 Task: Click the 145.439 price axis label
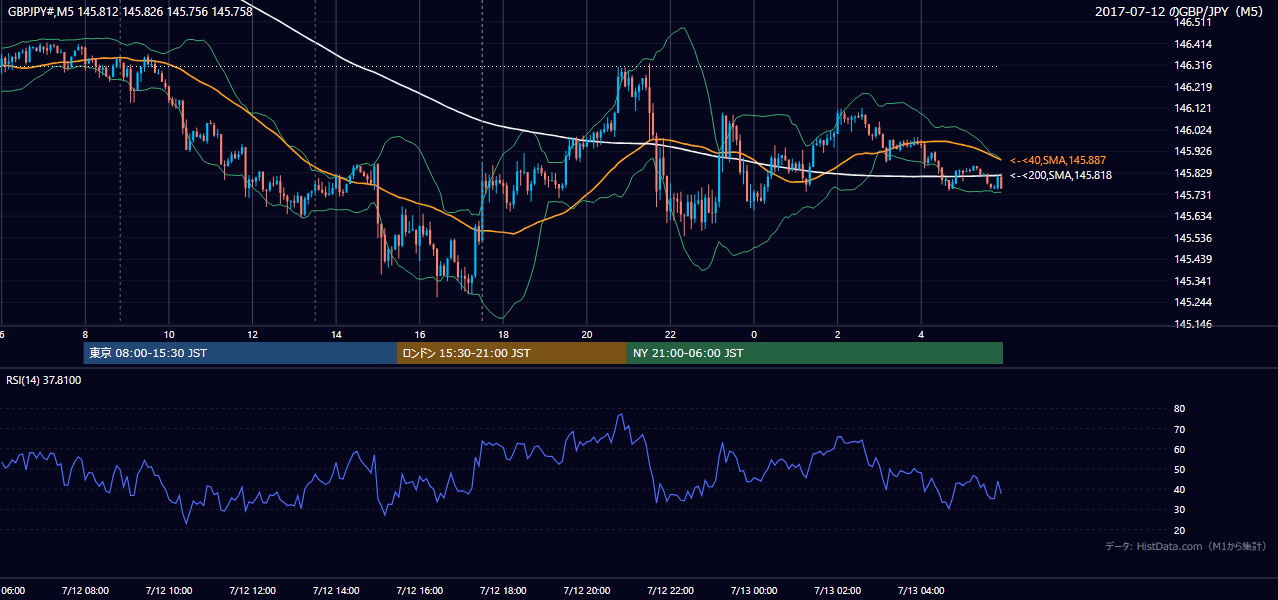coord(1194,259)
